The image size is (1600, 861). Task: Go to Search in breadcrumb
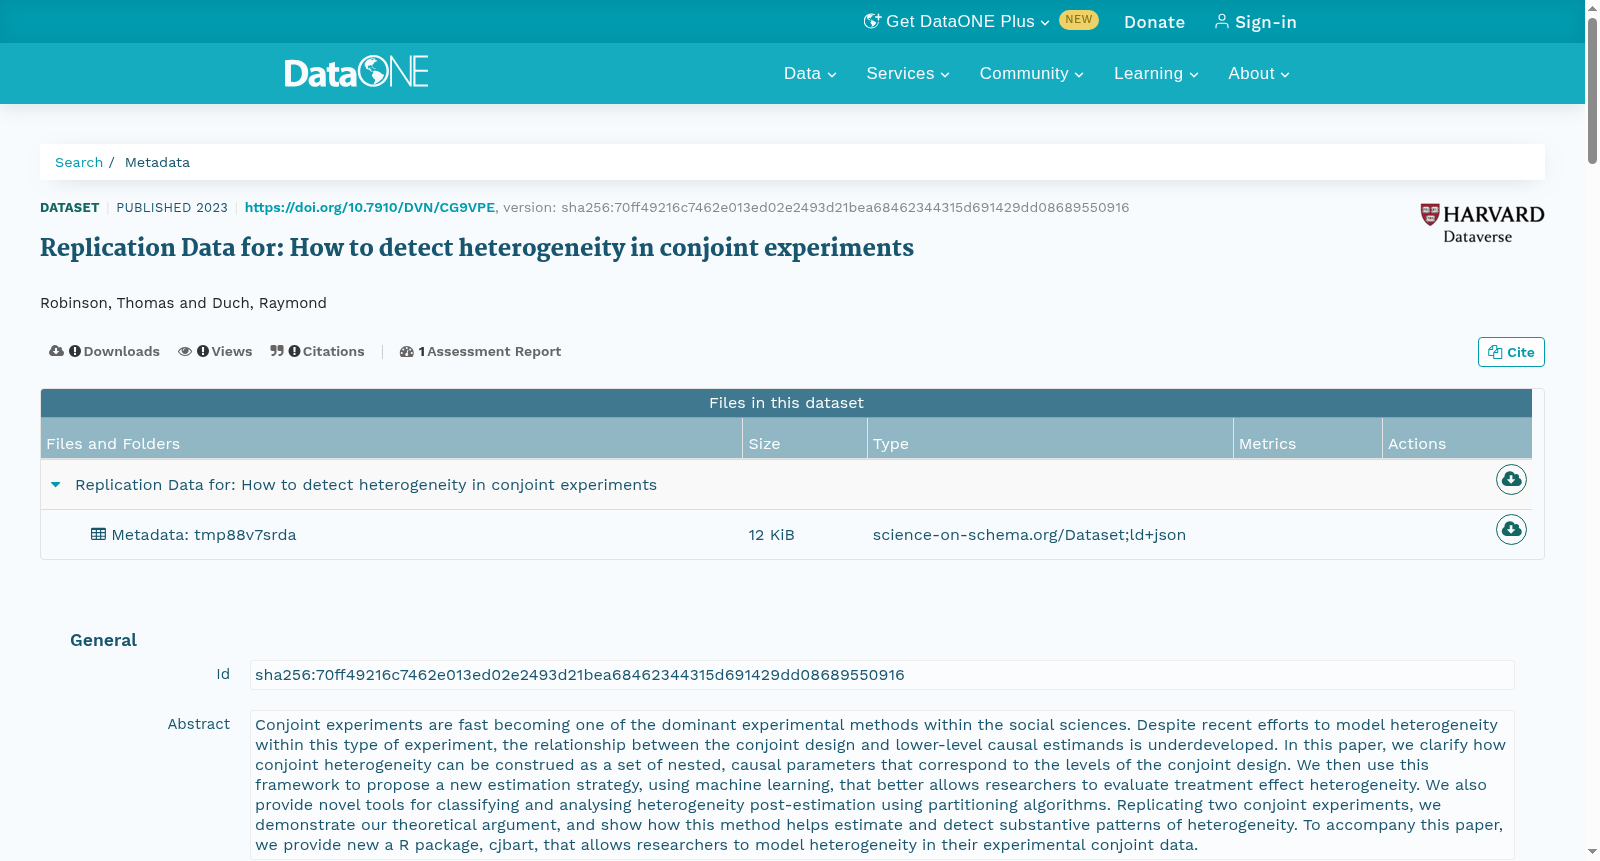coord(79,162)
